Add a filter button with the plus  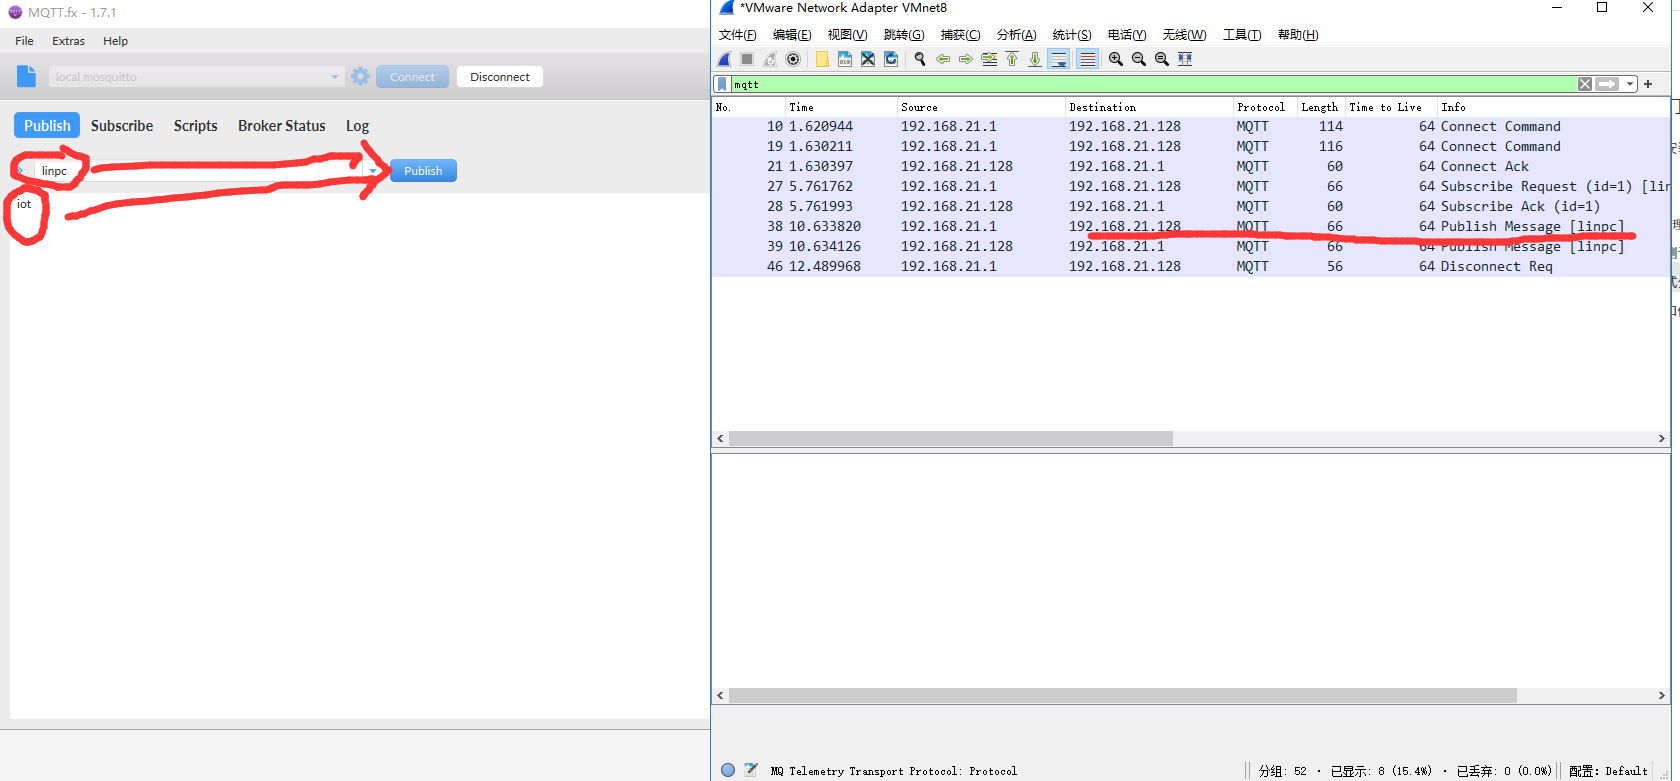point(1648,84)
